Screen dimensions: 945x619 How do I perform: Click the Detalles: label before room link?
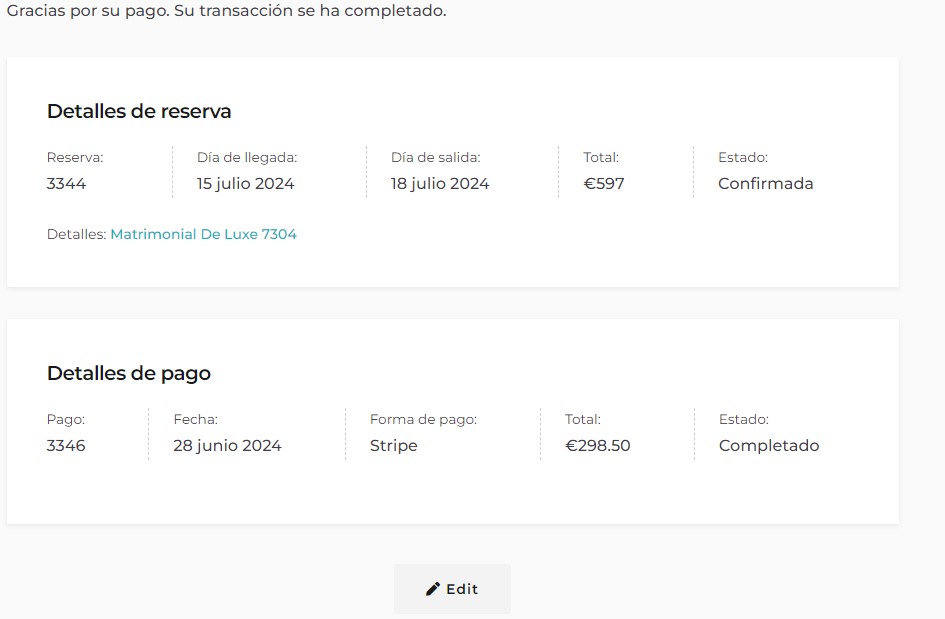[x=77, y=234]
